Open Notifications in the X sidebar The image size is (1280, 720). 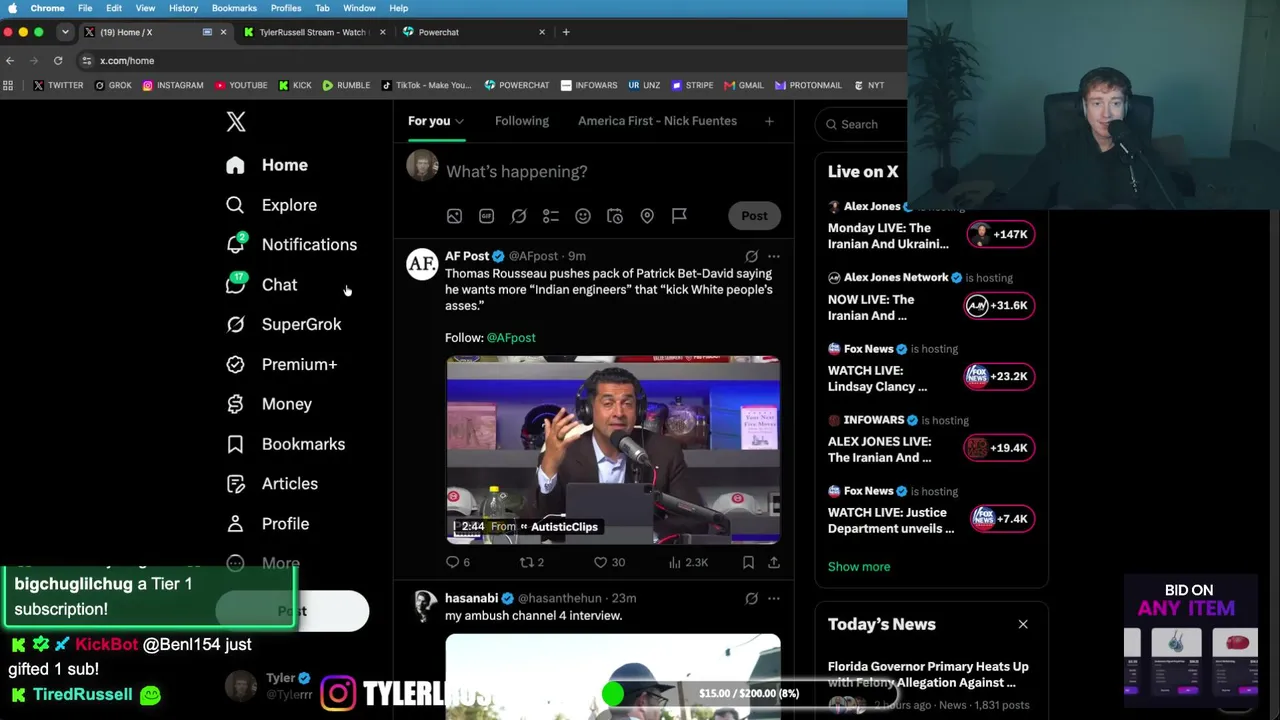click(x=291, y=245)
